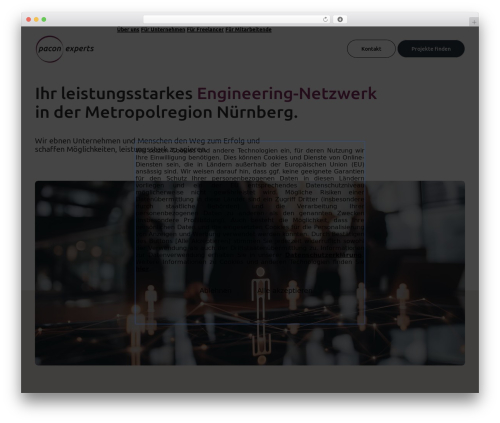This screenshot has width=500, height=423.
Task: Minimize the window with yellow button
Action: 36,19
